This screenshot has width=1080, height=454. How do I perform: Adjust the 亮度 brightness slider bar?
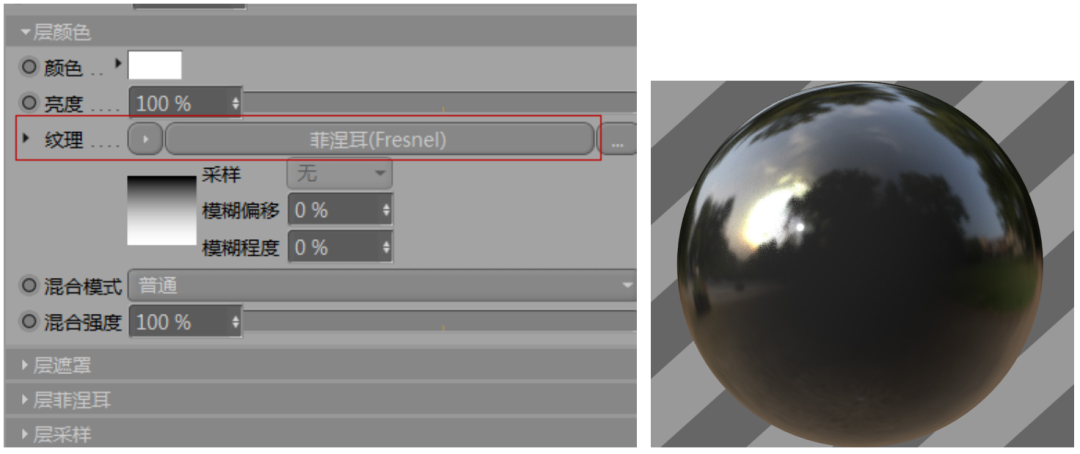(x=439, y=103)
